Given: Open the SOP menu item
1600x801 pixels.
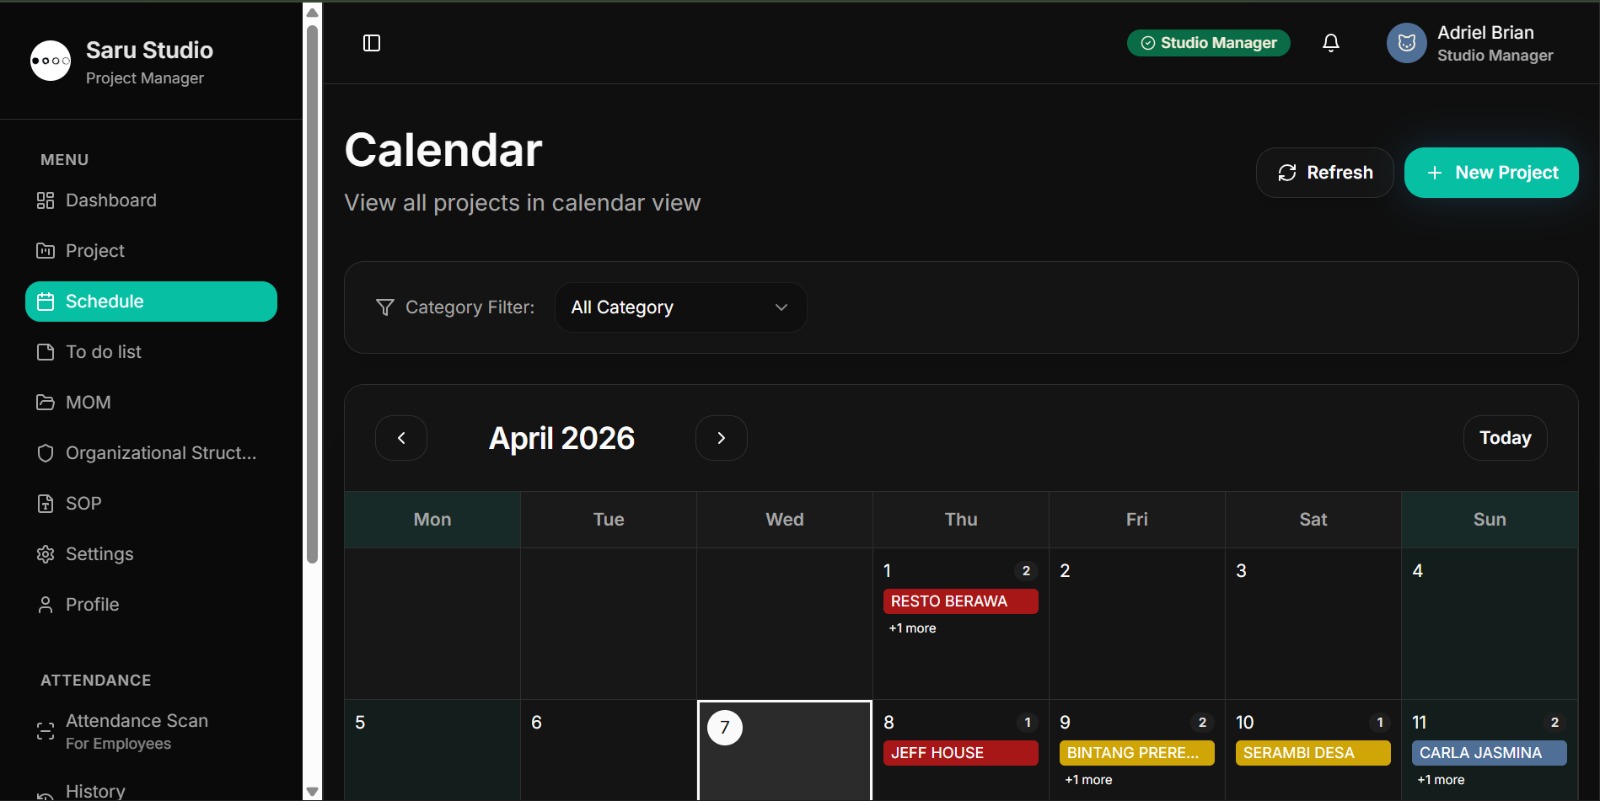Looking at the screenshot, I should [x=151, y=503].
